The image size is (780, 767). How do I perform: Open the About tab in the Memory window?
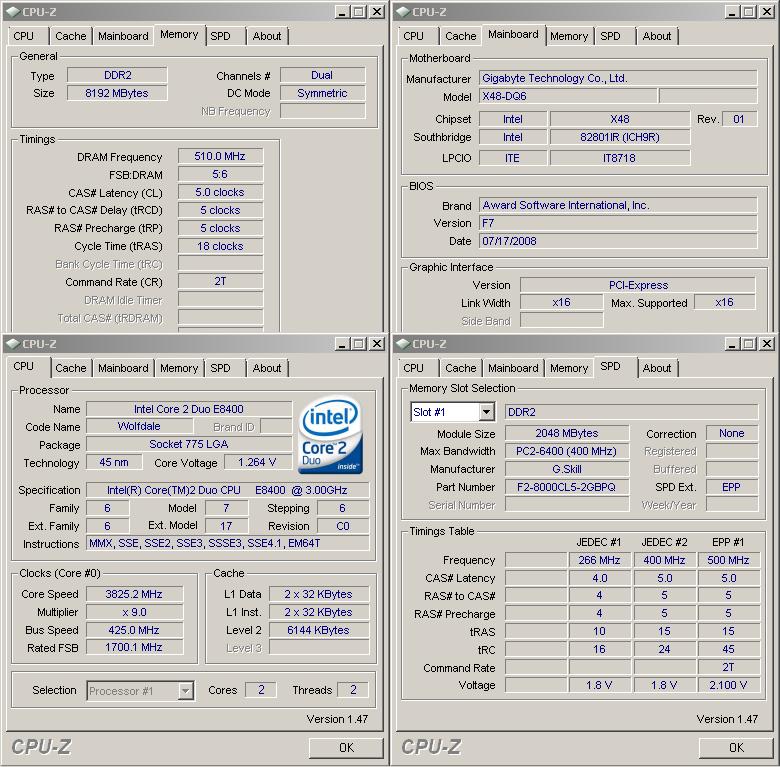[x=267, y=36]
